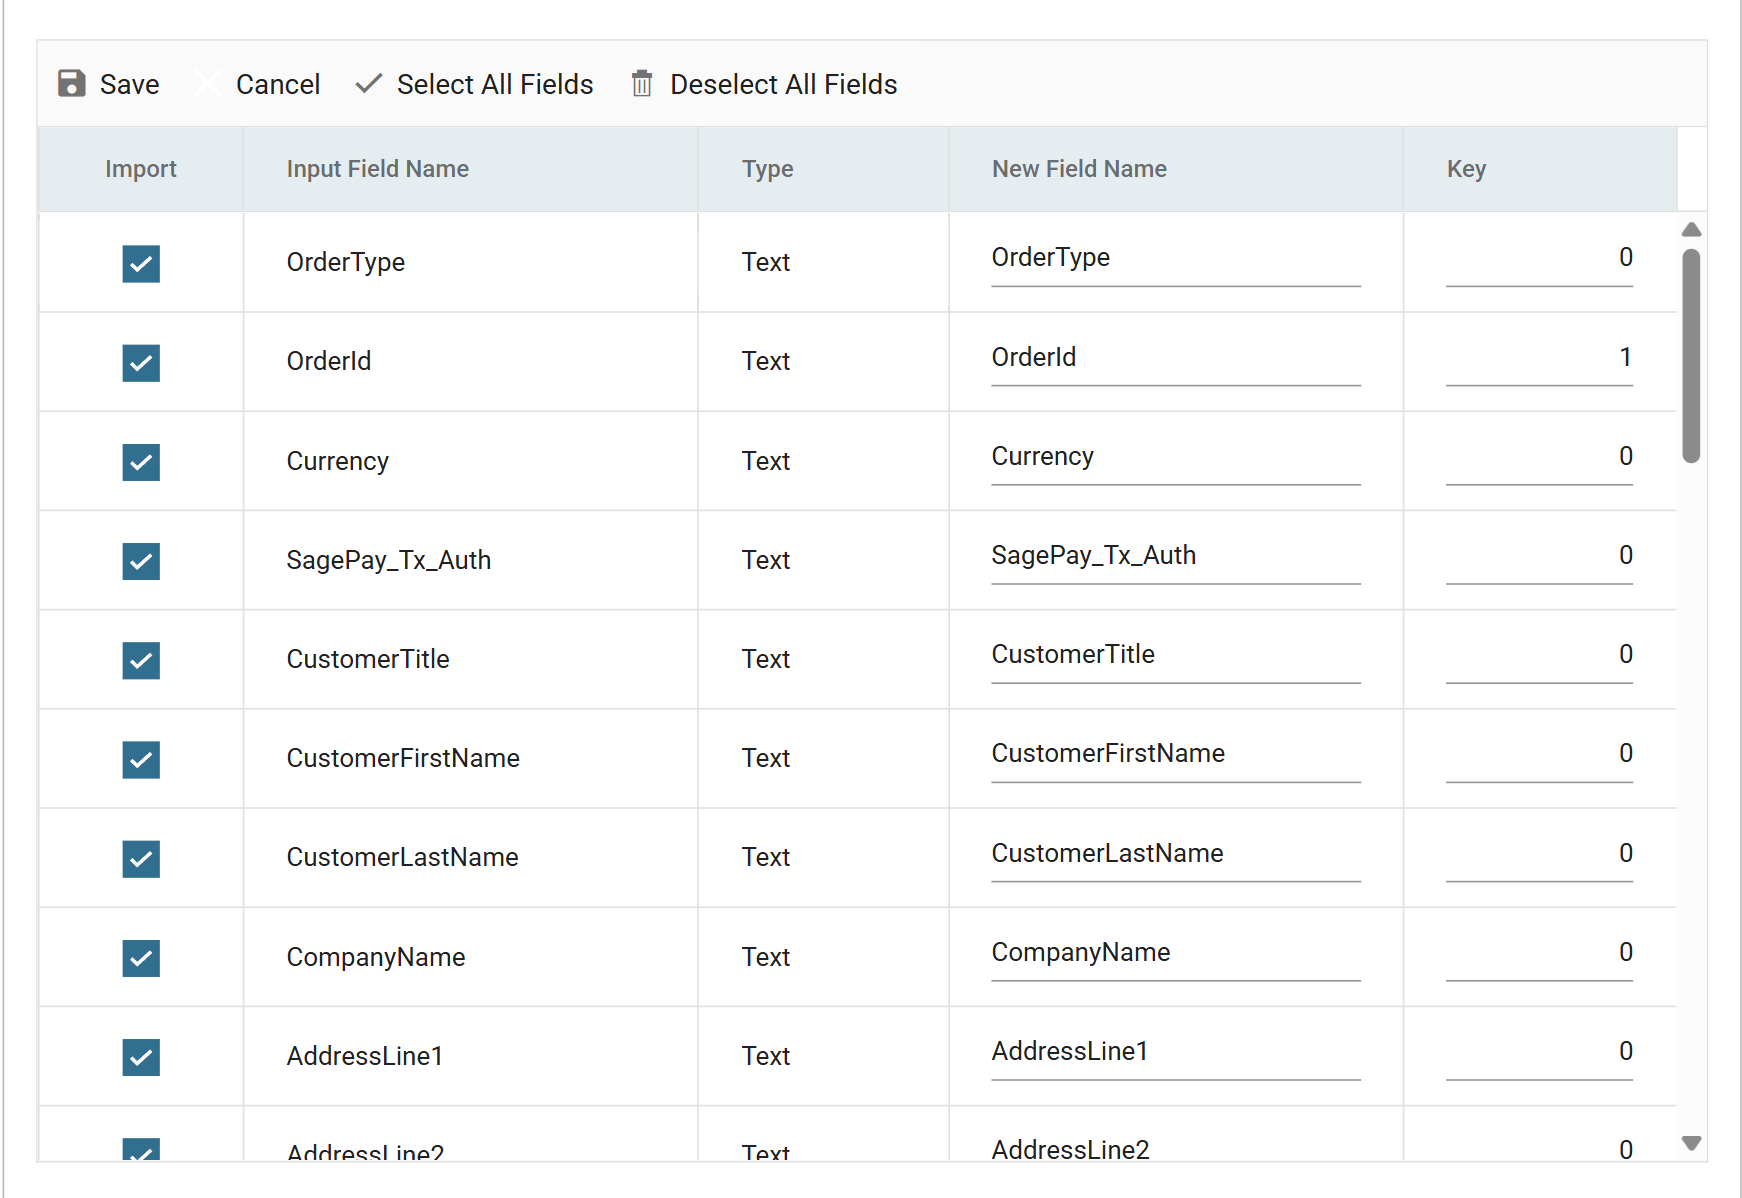Toggle the Currency import checkbox
This screenshot has height=1198, width=1742.
141,462
